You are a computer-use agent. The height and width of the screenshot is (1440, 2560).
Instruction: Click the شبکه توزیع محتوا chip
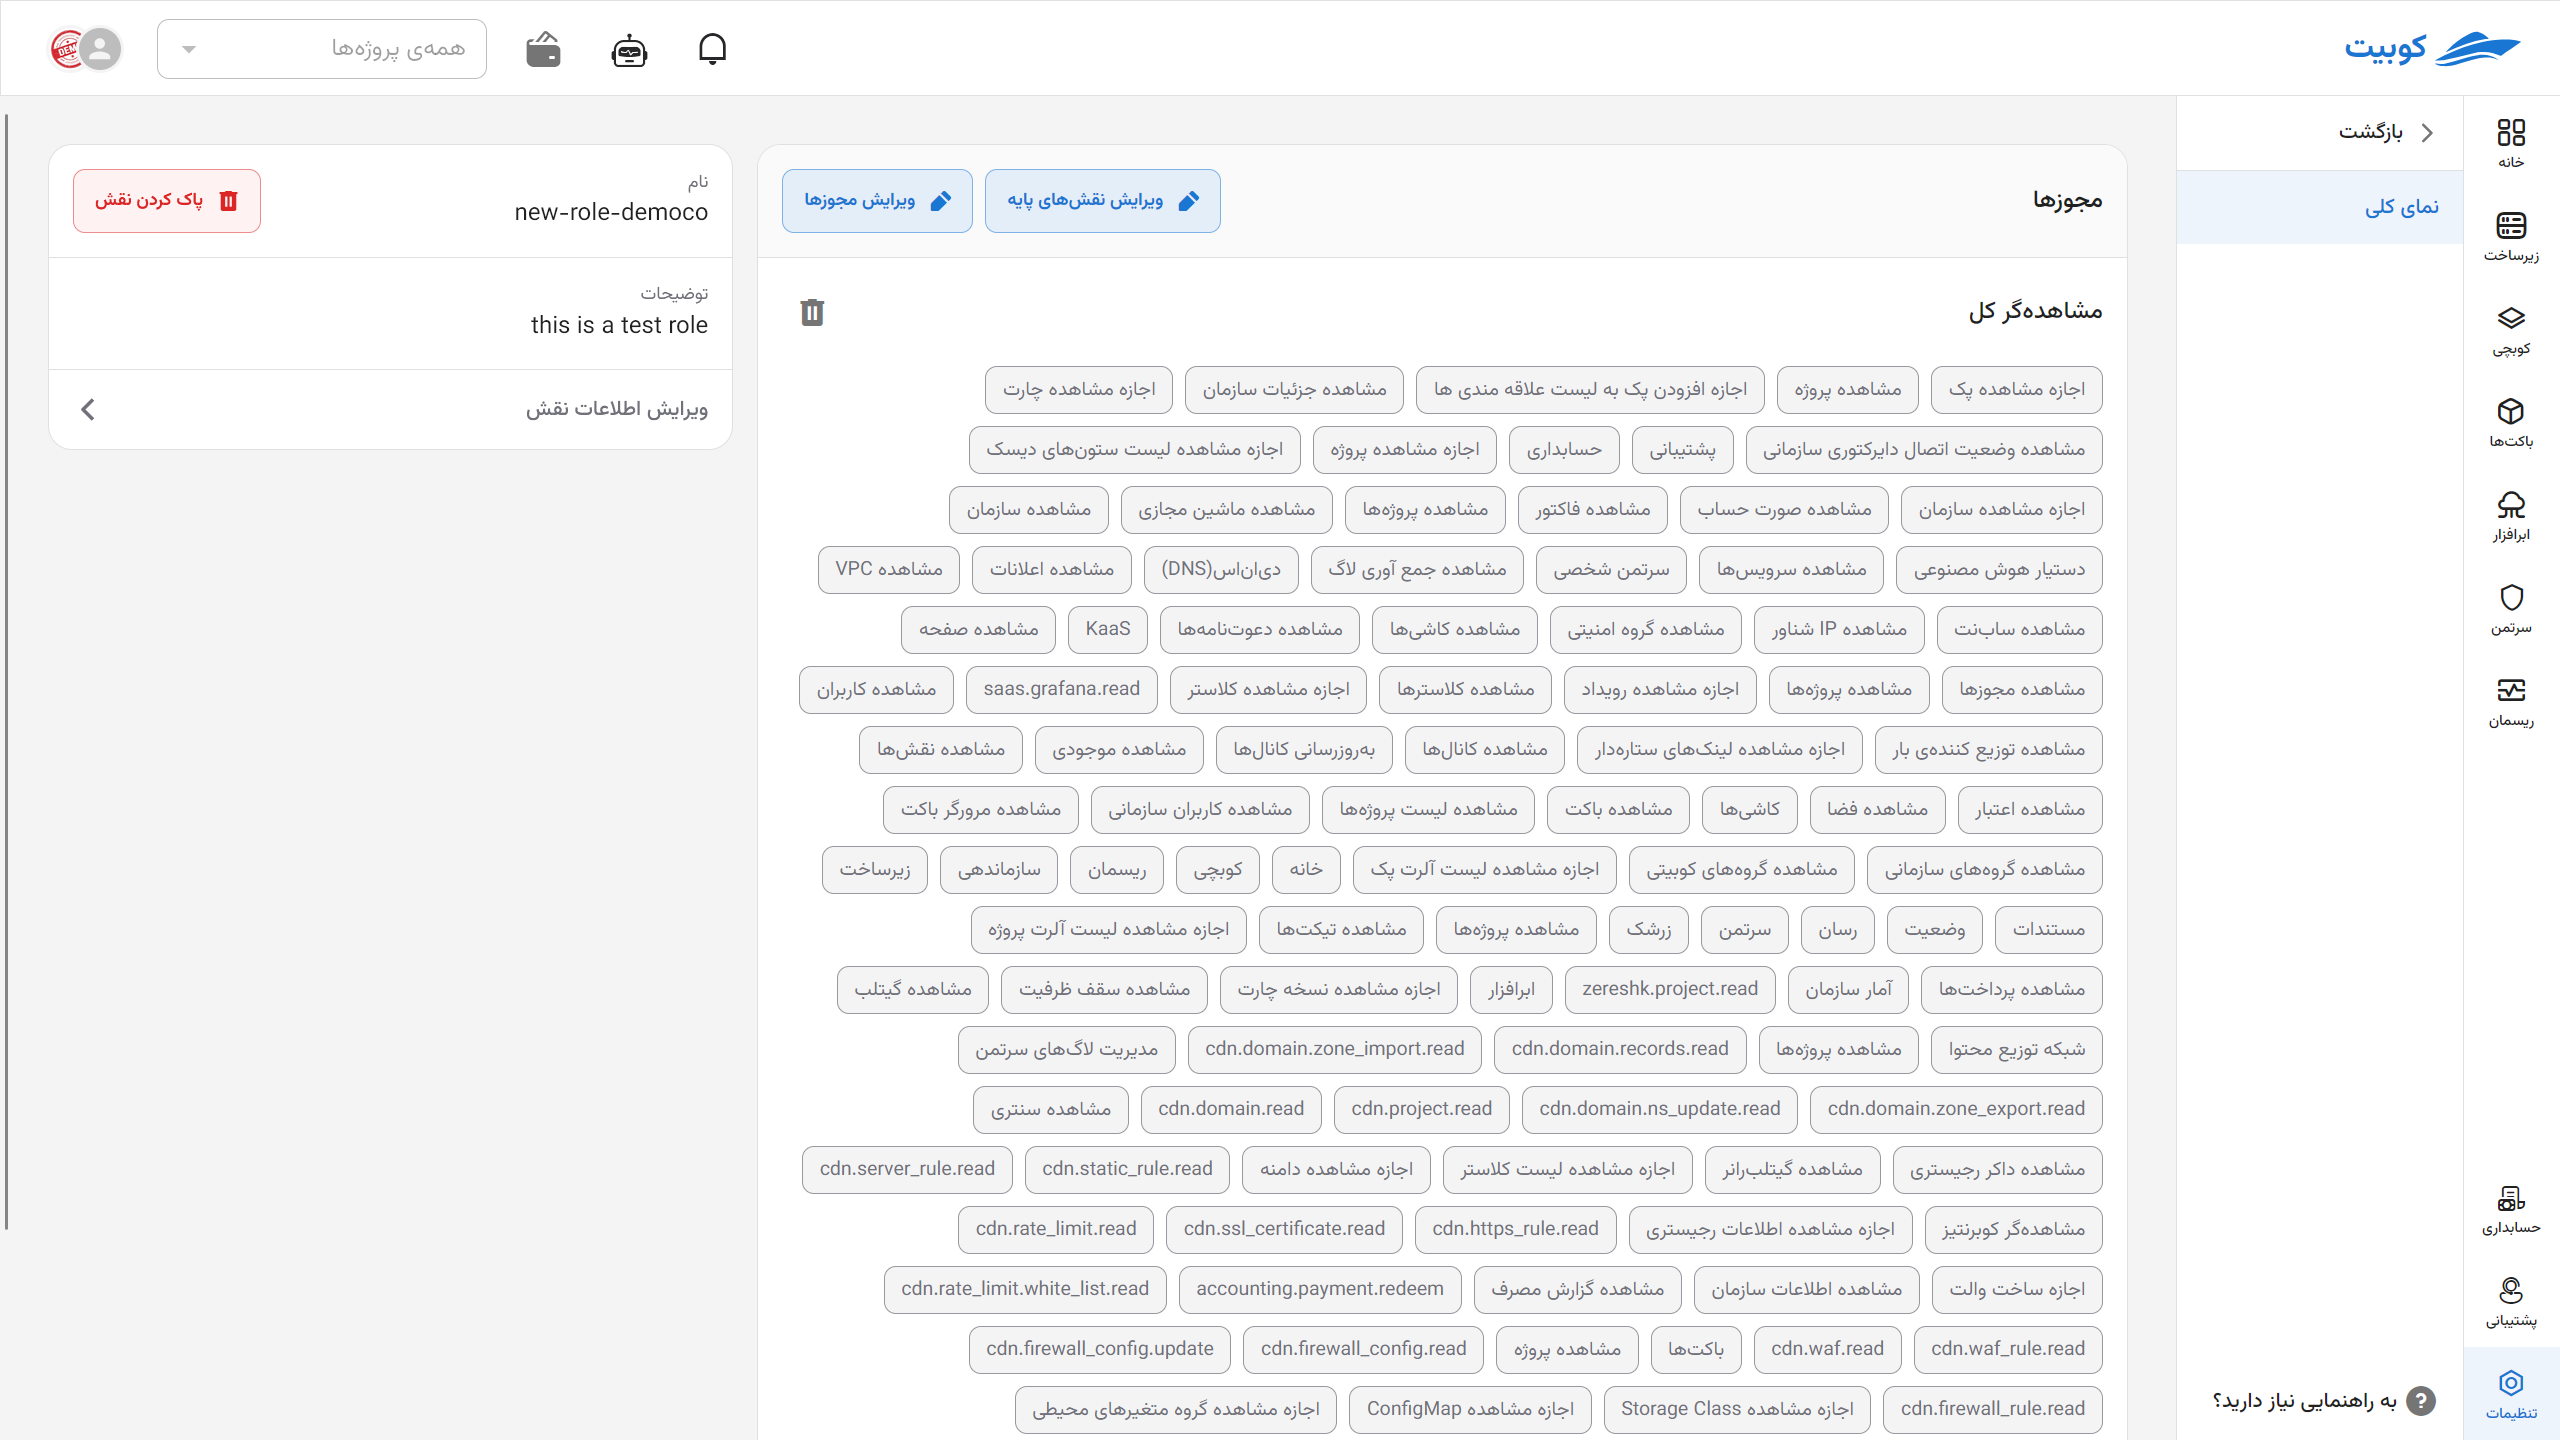point(2017,1050)
